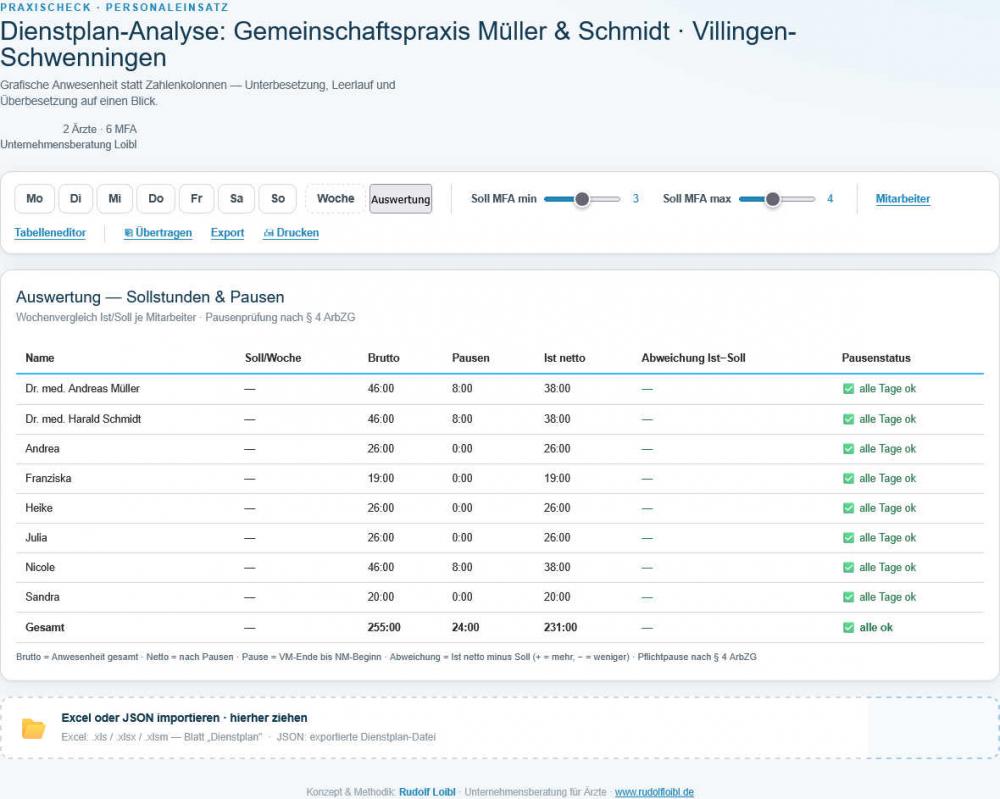Click green check icon in Sandra row
Image resolution: width=1000 pixels, height=799 pixels.
point(848,597)
